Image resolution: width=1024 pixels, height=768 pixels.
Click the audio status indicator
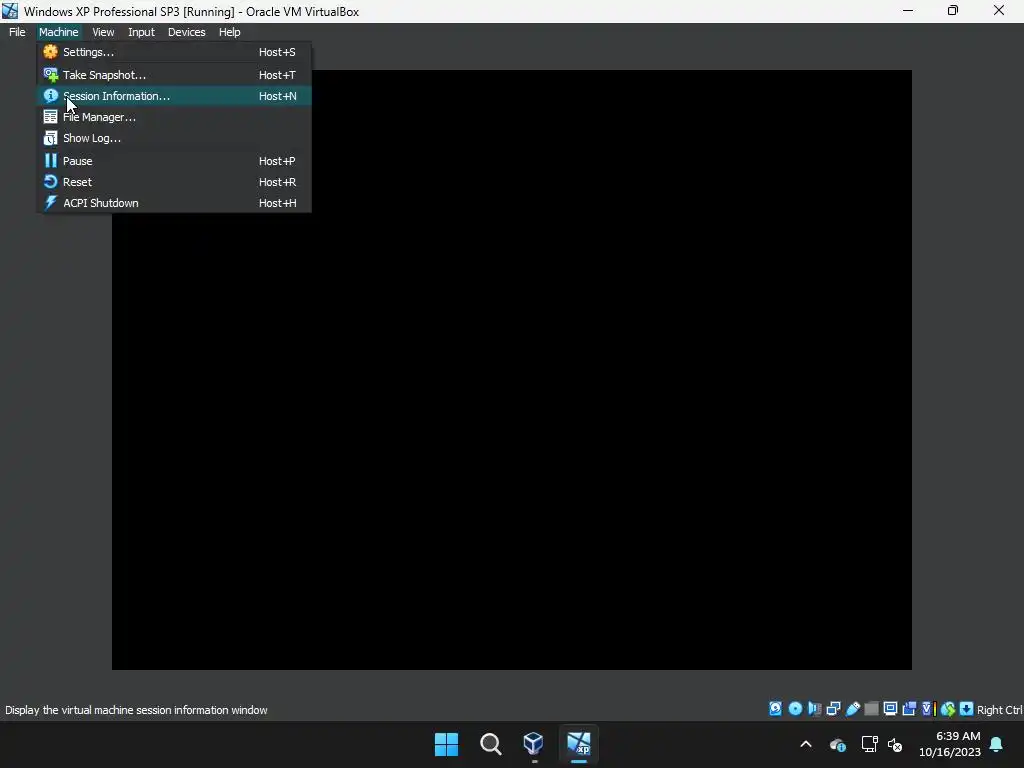coord(814,709)
